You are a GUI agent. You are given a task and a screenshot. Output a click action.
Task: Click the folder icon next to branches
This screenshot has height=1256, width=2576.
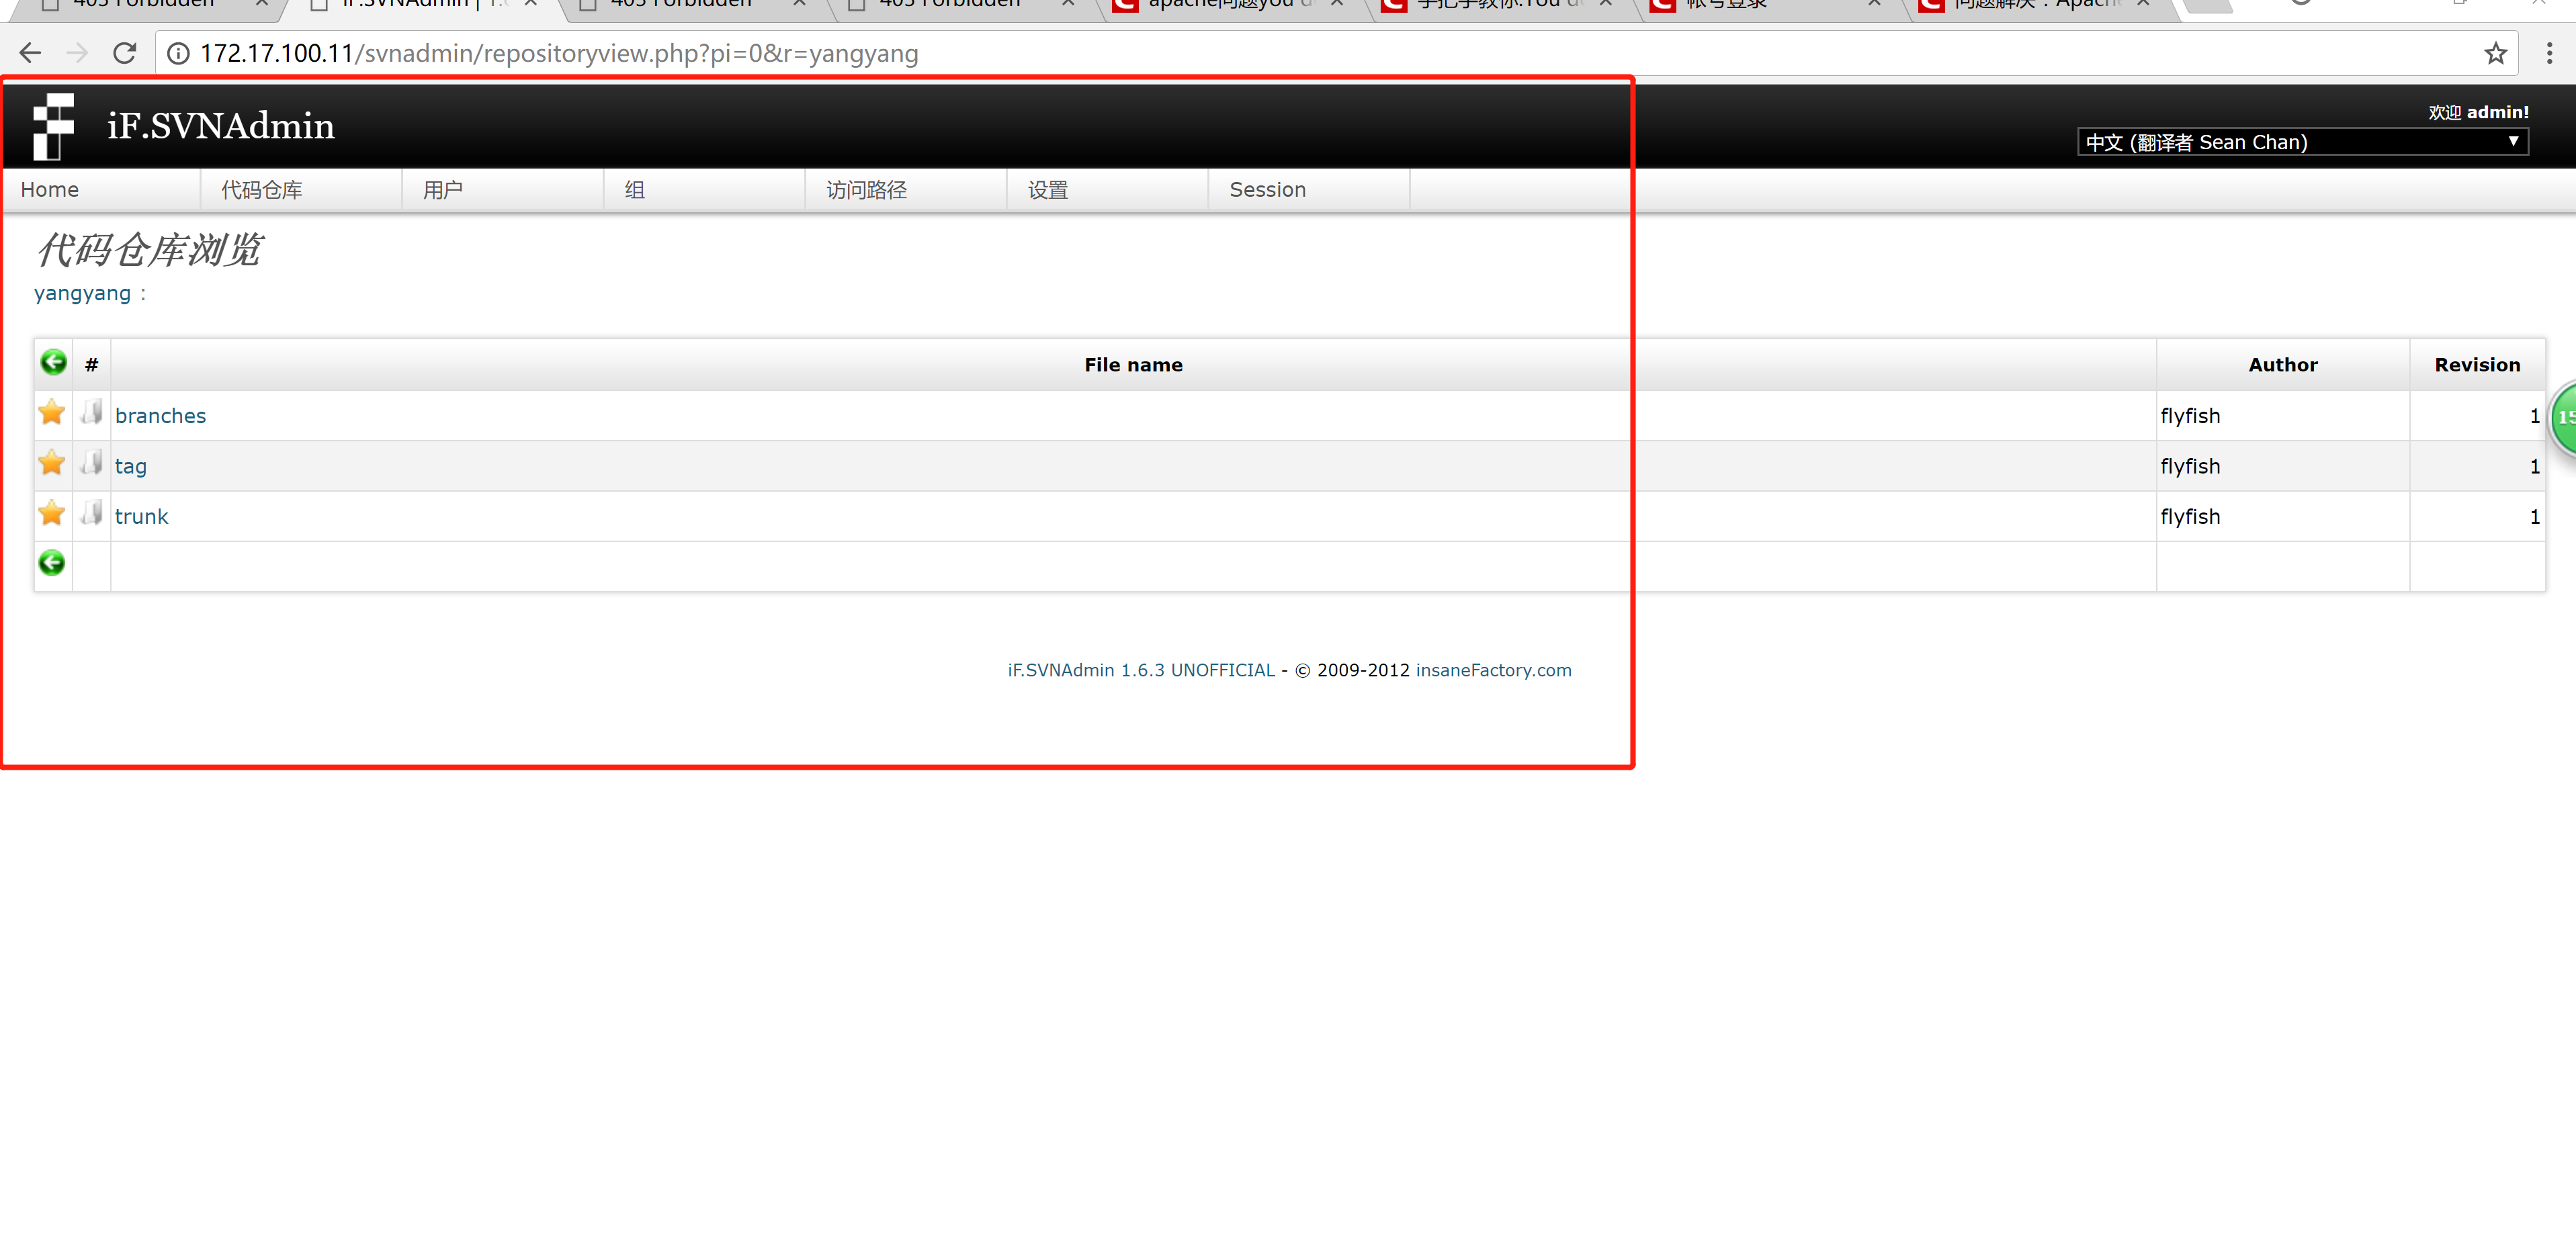(x=92, y=413)
